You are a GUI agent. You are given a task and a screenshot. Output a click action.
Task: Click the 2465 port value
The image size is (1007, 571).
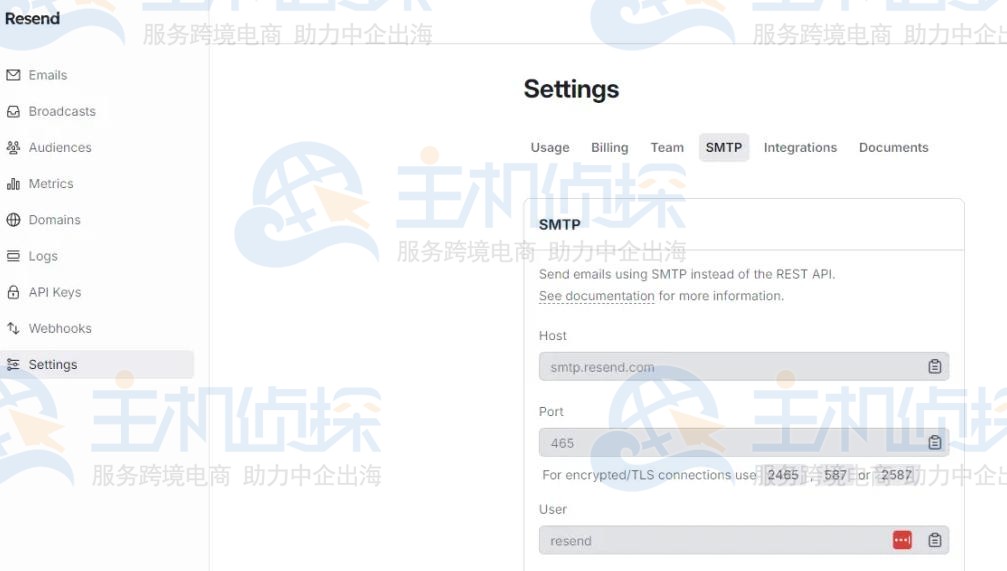pyautogui.click(x=783, y=475)
